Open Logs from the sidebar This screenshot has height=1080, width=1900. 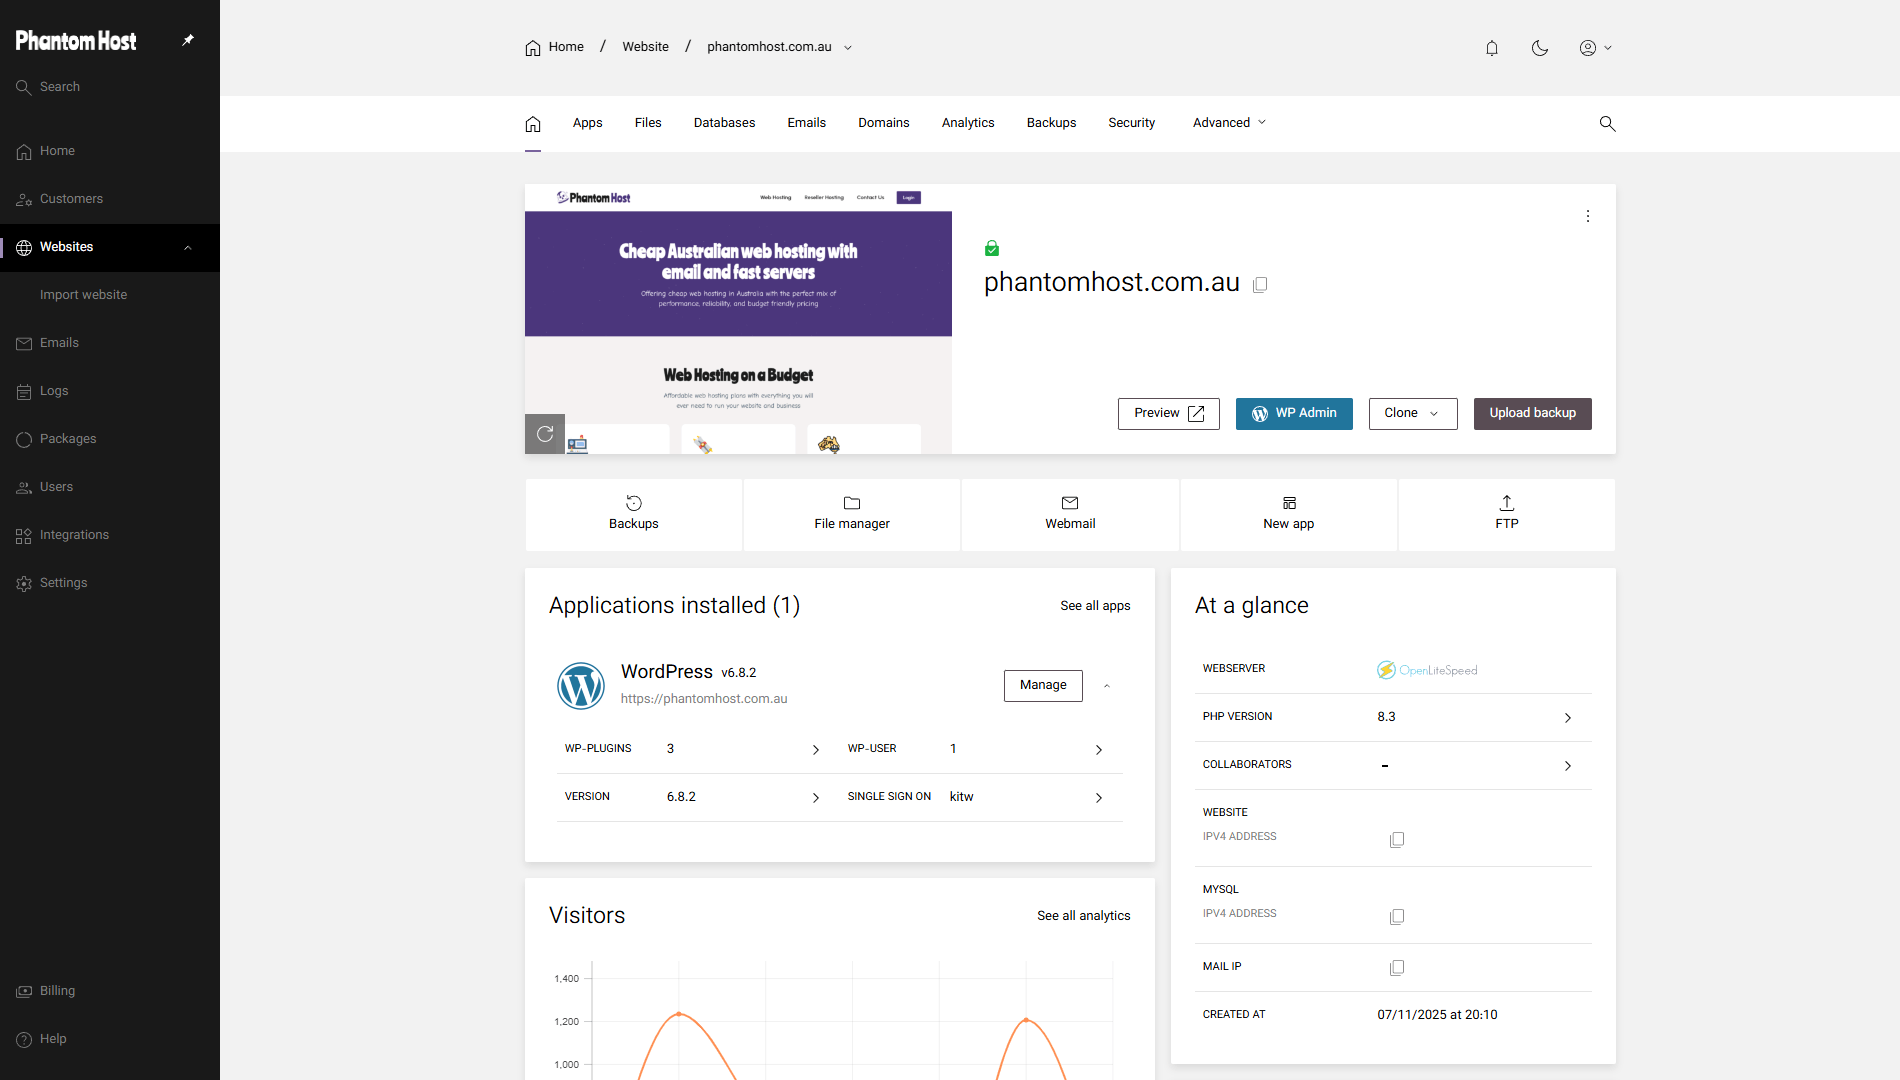tap(53, 391)
